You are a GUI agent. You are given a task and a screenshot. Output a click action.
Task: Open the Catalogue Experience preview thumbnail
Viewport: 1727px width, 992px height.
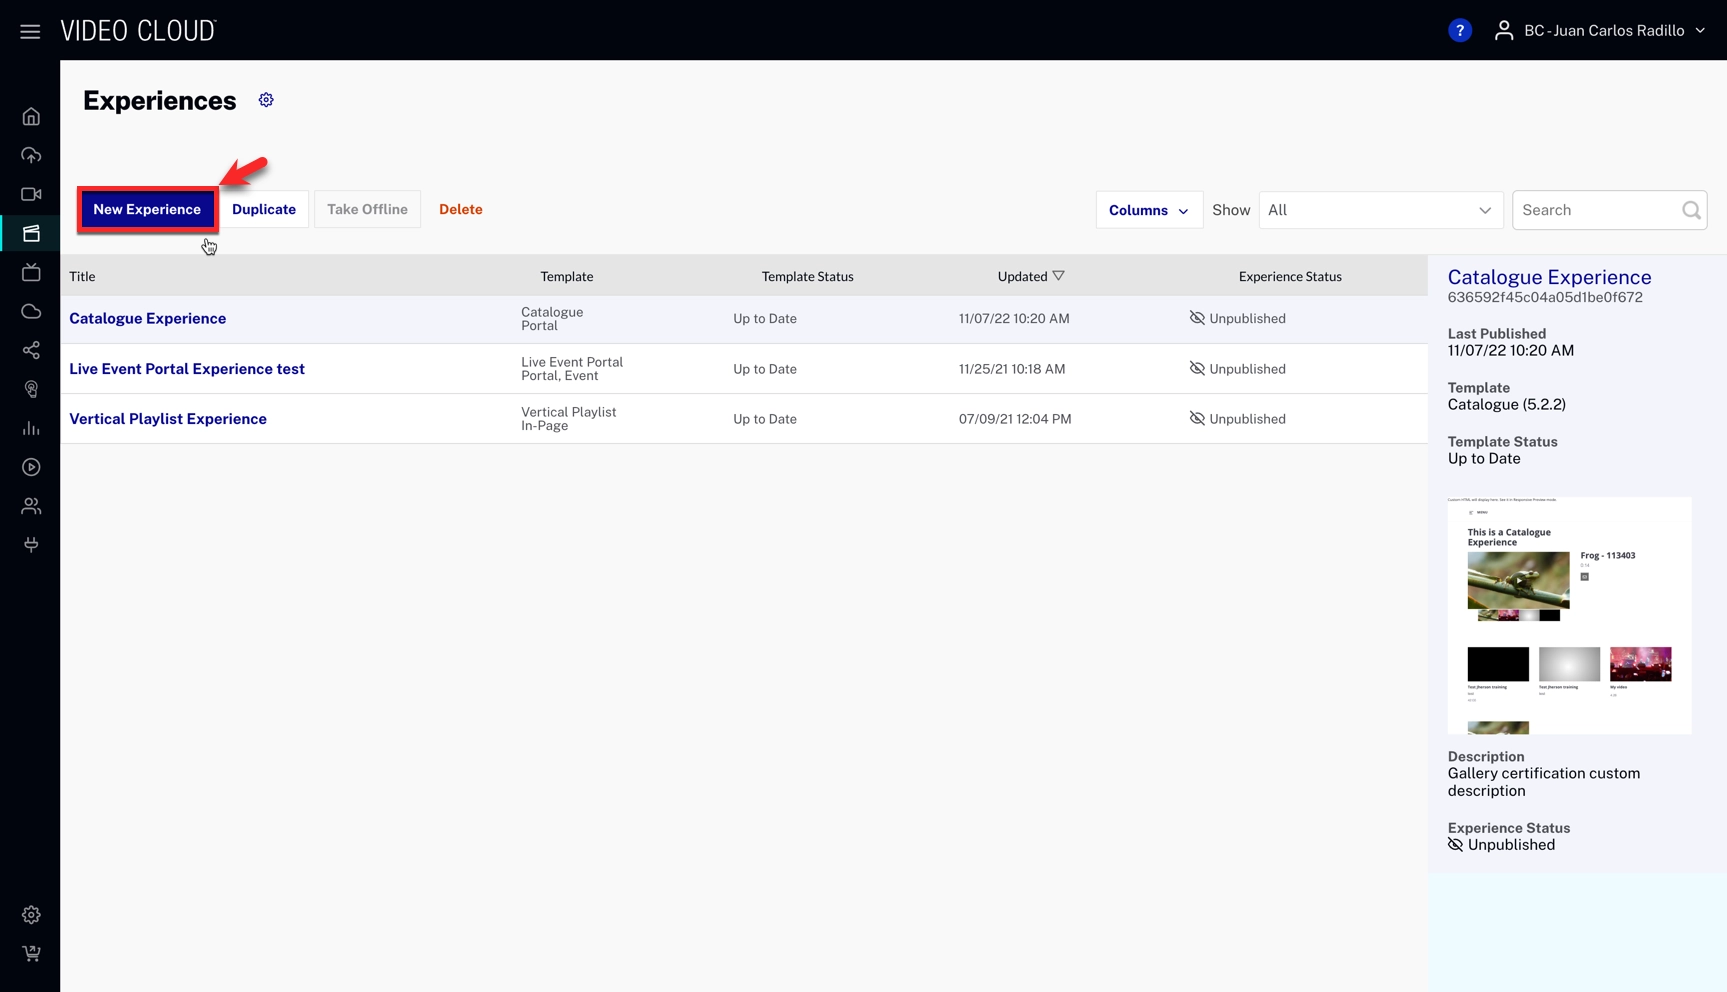coord(1568,615)
